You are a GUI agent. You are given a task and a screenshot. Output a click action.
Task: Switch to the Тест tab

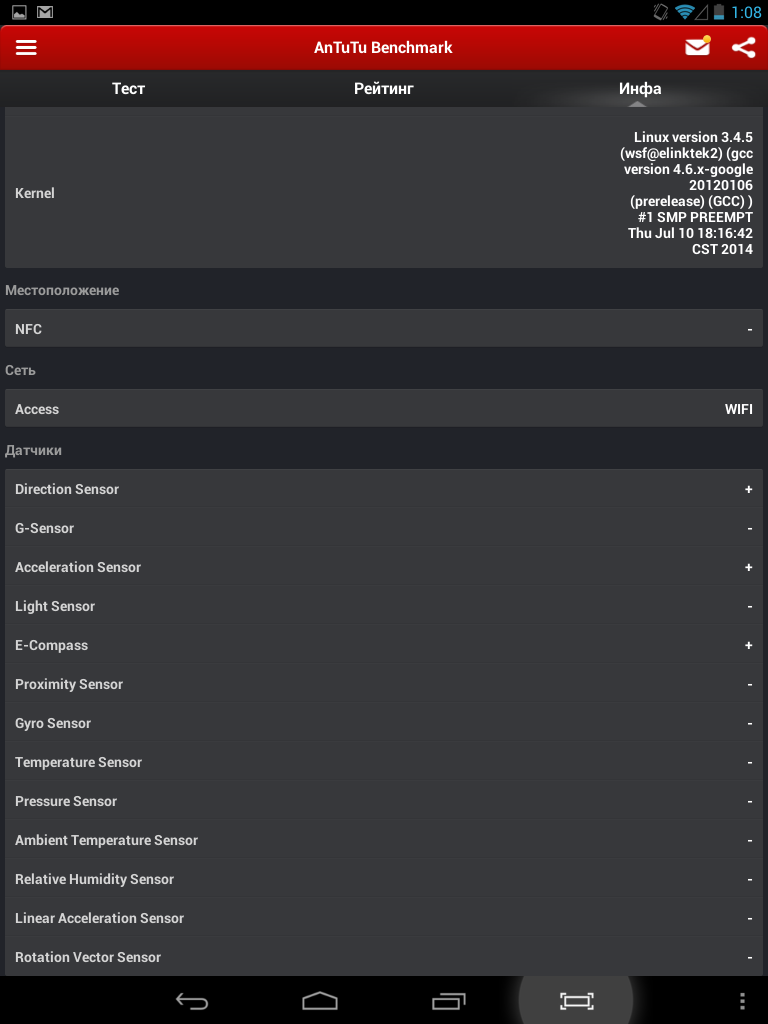(x=128, y=88)
